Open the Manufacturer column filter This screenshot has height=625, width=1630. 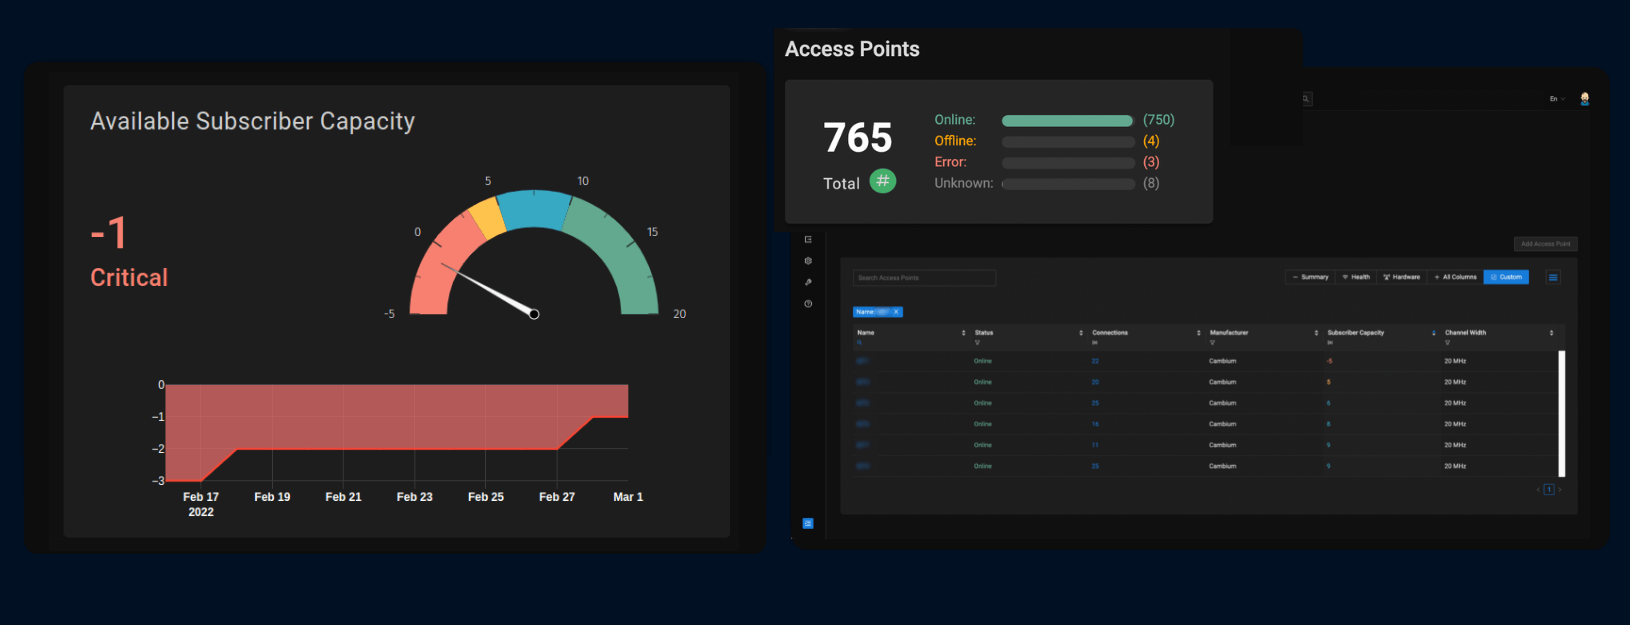1212,343
